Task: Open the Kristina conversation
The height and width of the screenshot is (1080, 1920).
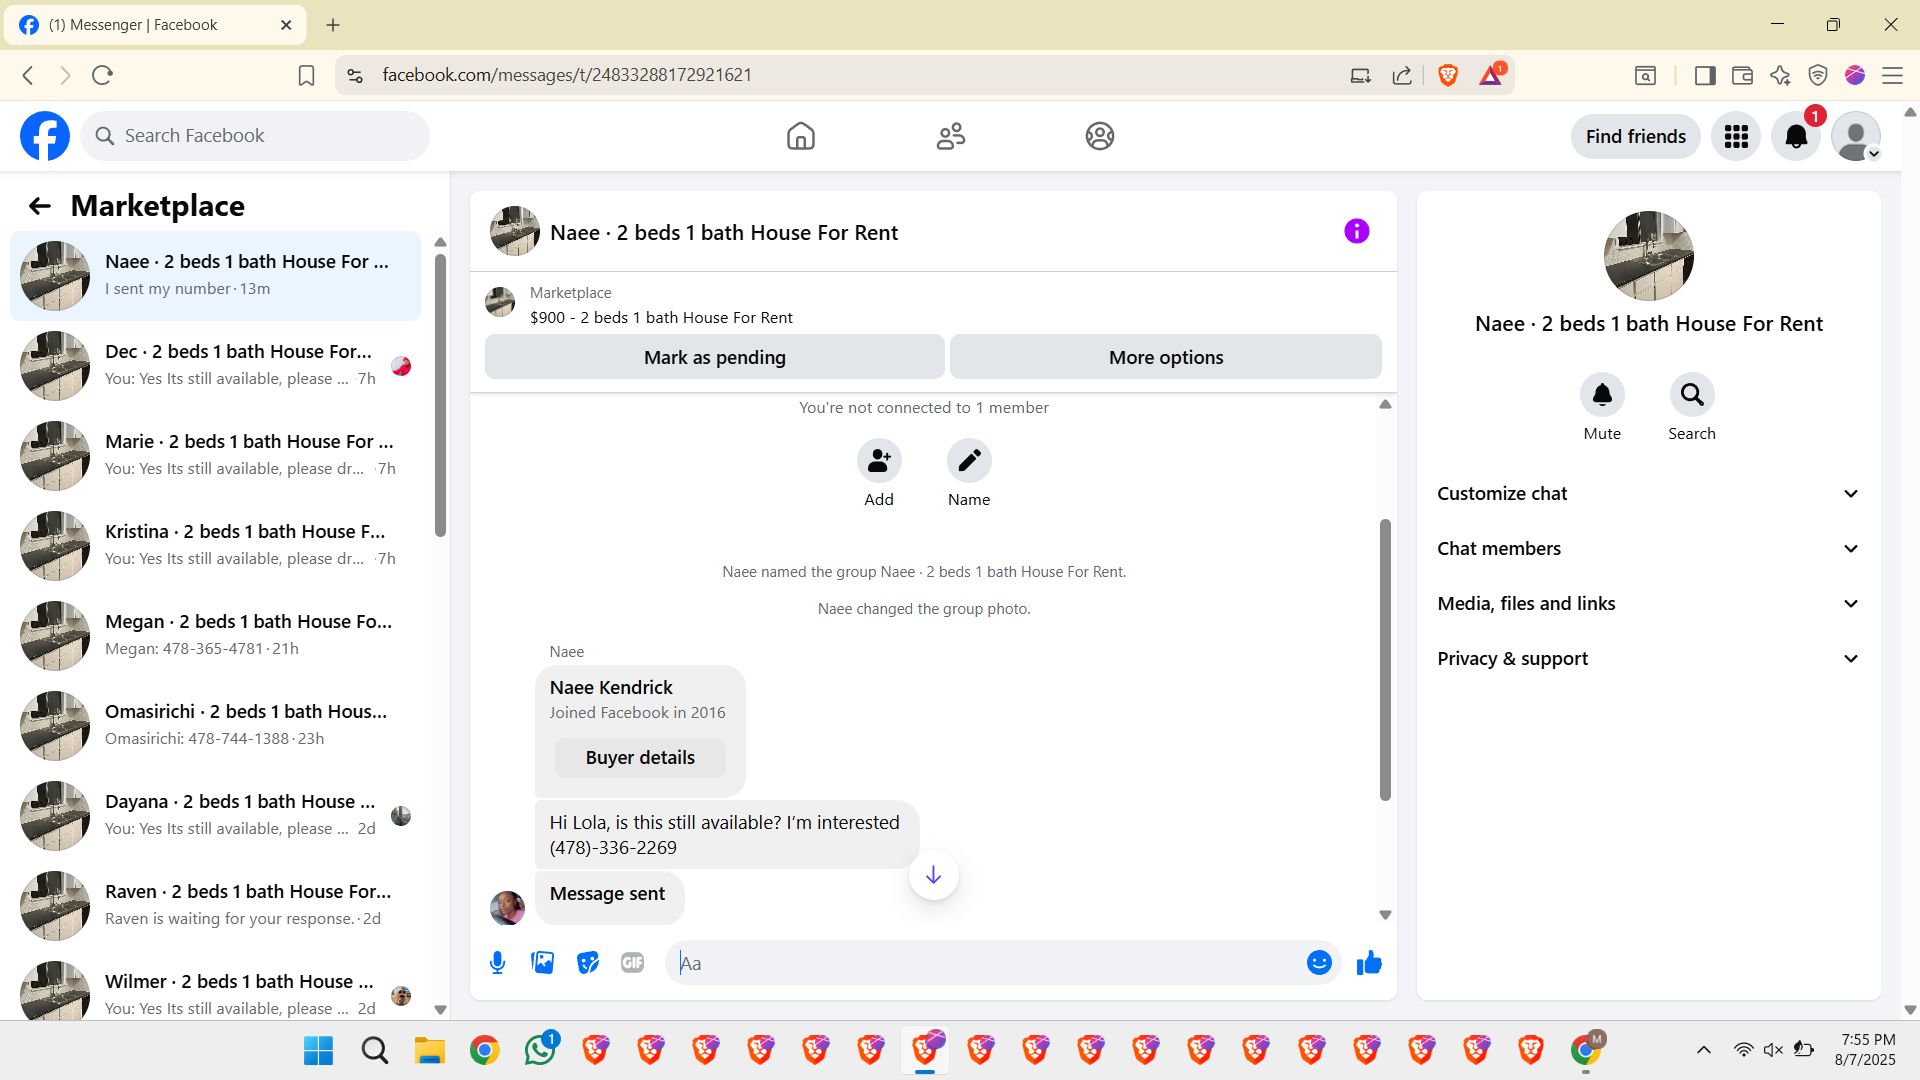Action: 215,546
